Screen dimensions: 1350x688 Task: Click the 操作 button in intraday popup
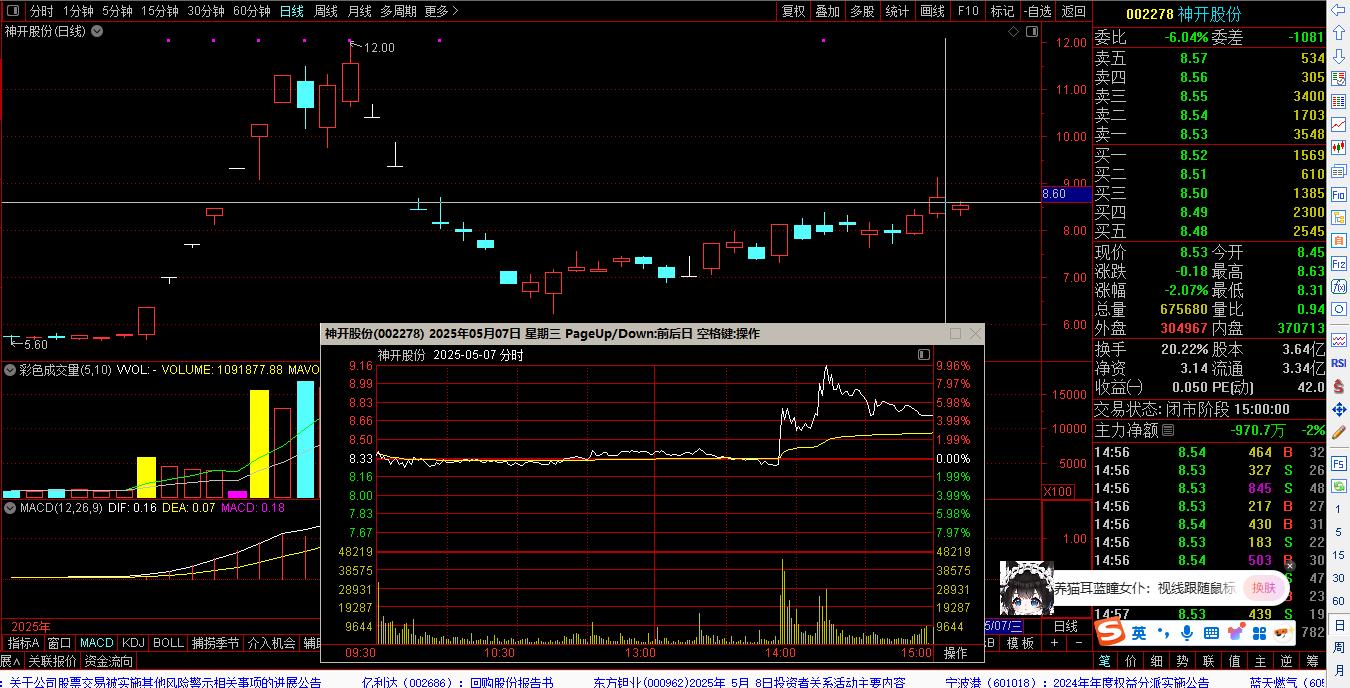point(956,653)
